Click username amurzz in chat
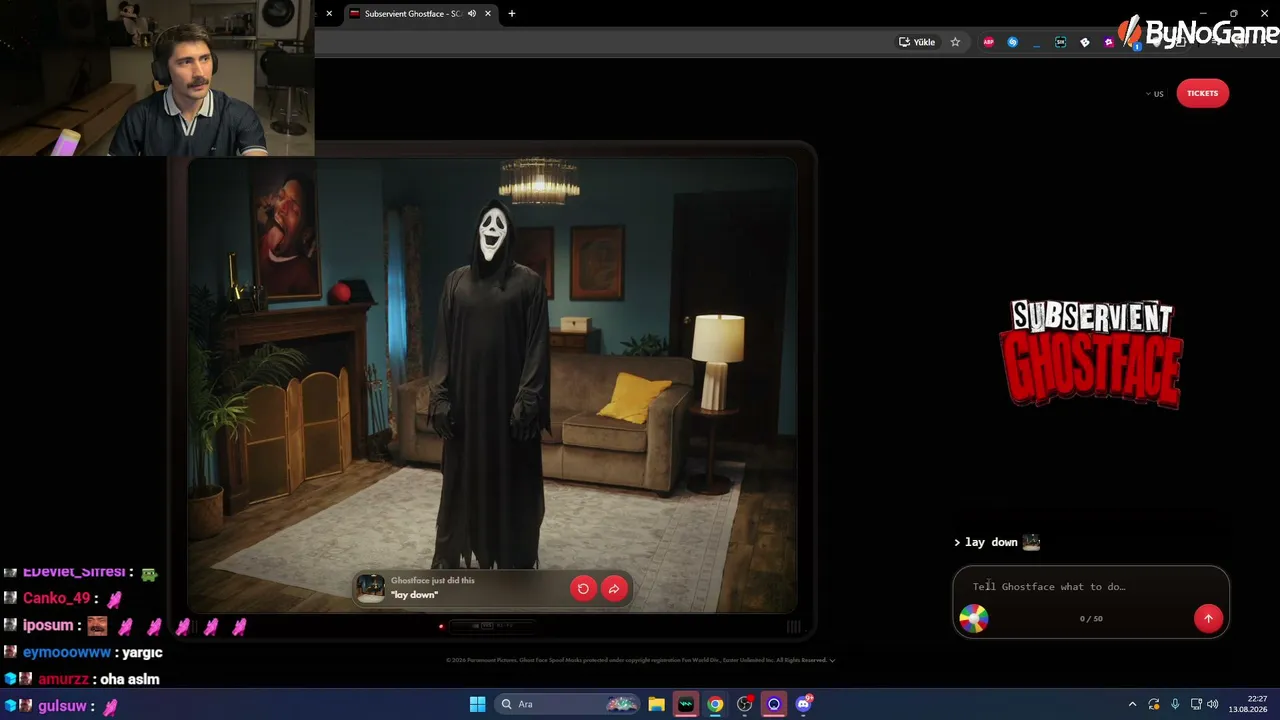 point(64,679)
